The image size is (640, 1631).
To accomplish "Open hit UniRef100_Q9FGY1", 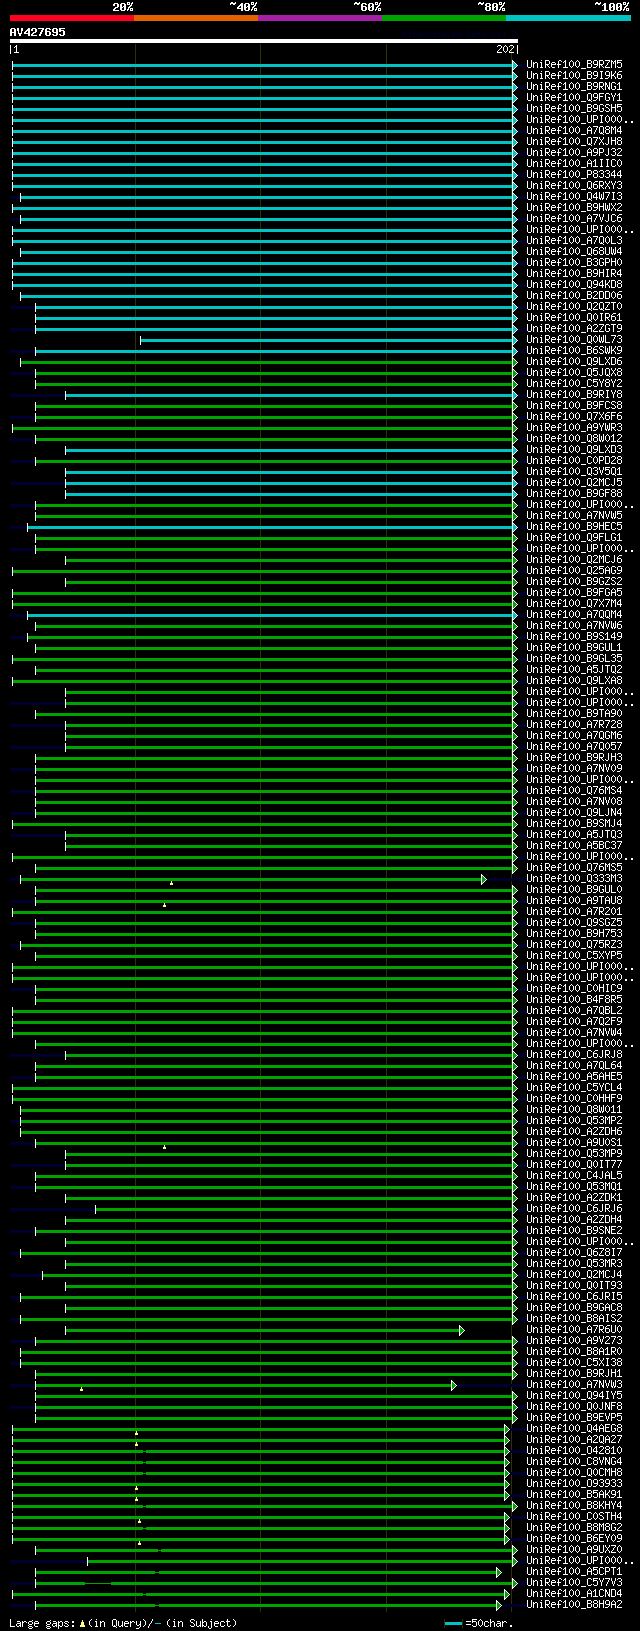I will point(574,98).
